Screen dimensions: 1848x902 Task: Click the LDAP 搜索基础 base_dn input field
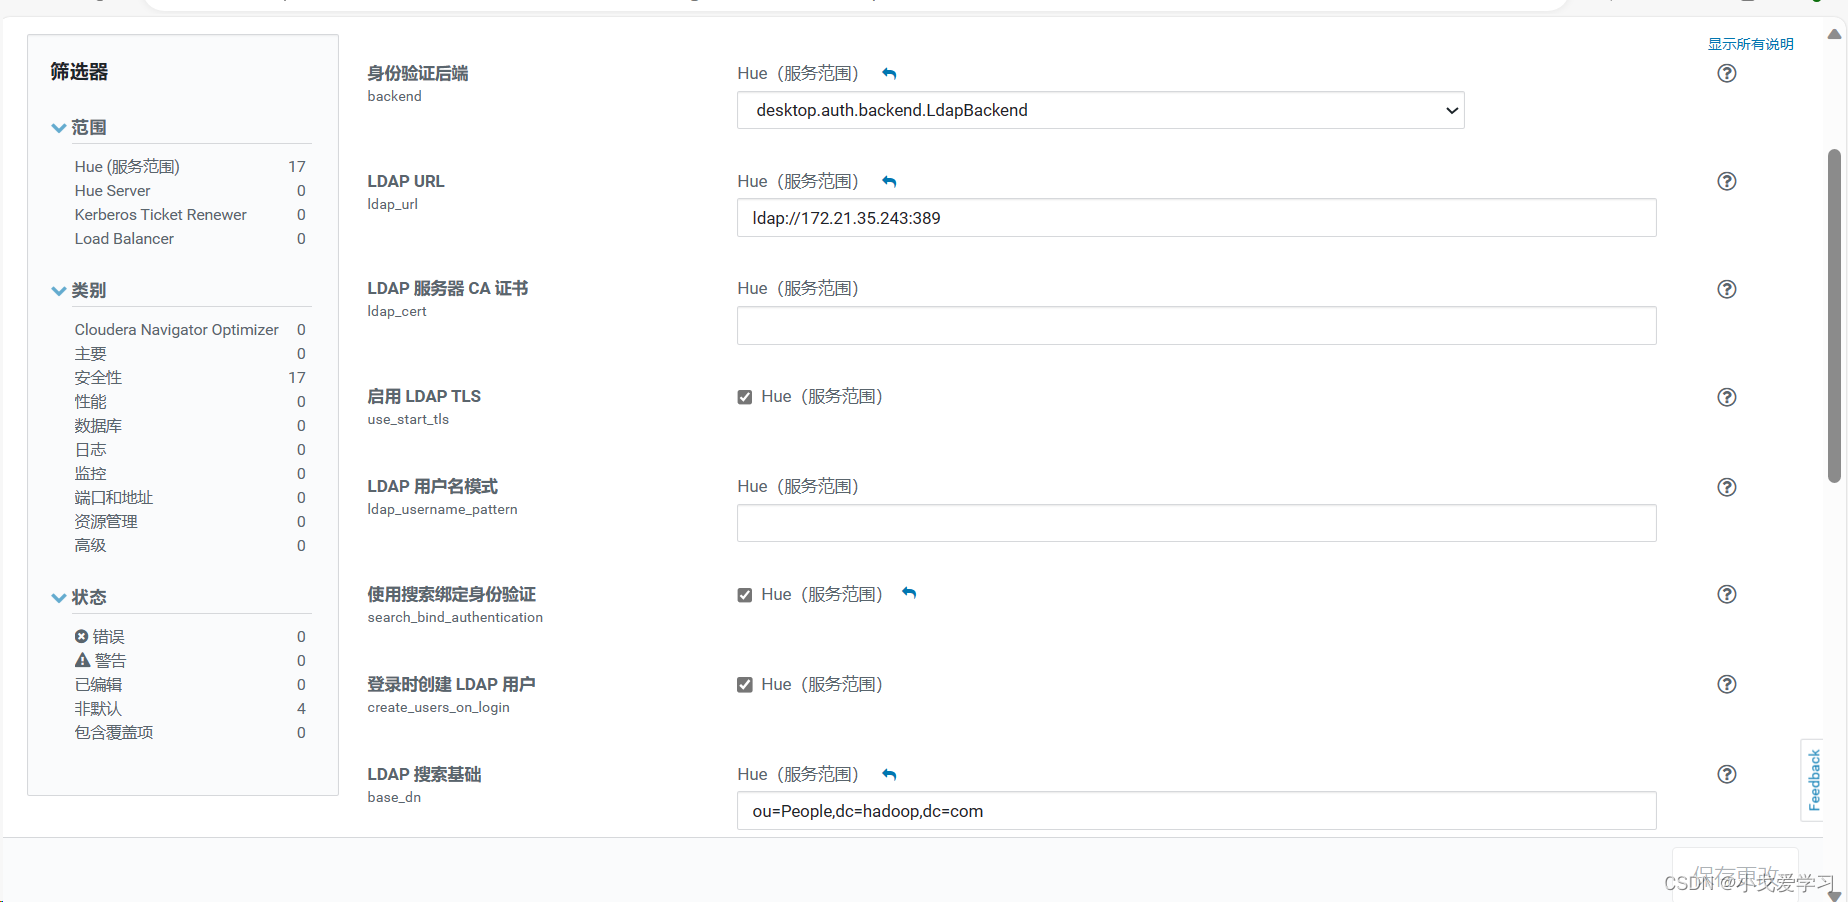[x=1196, y=811]
